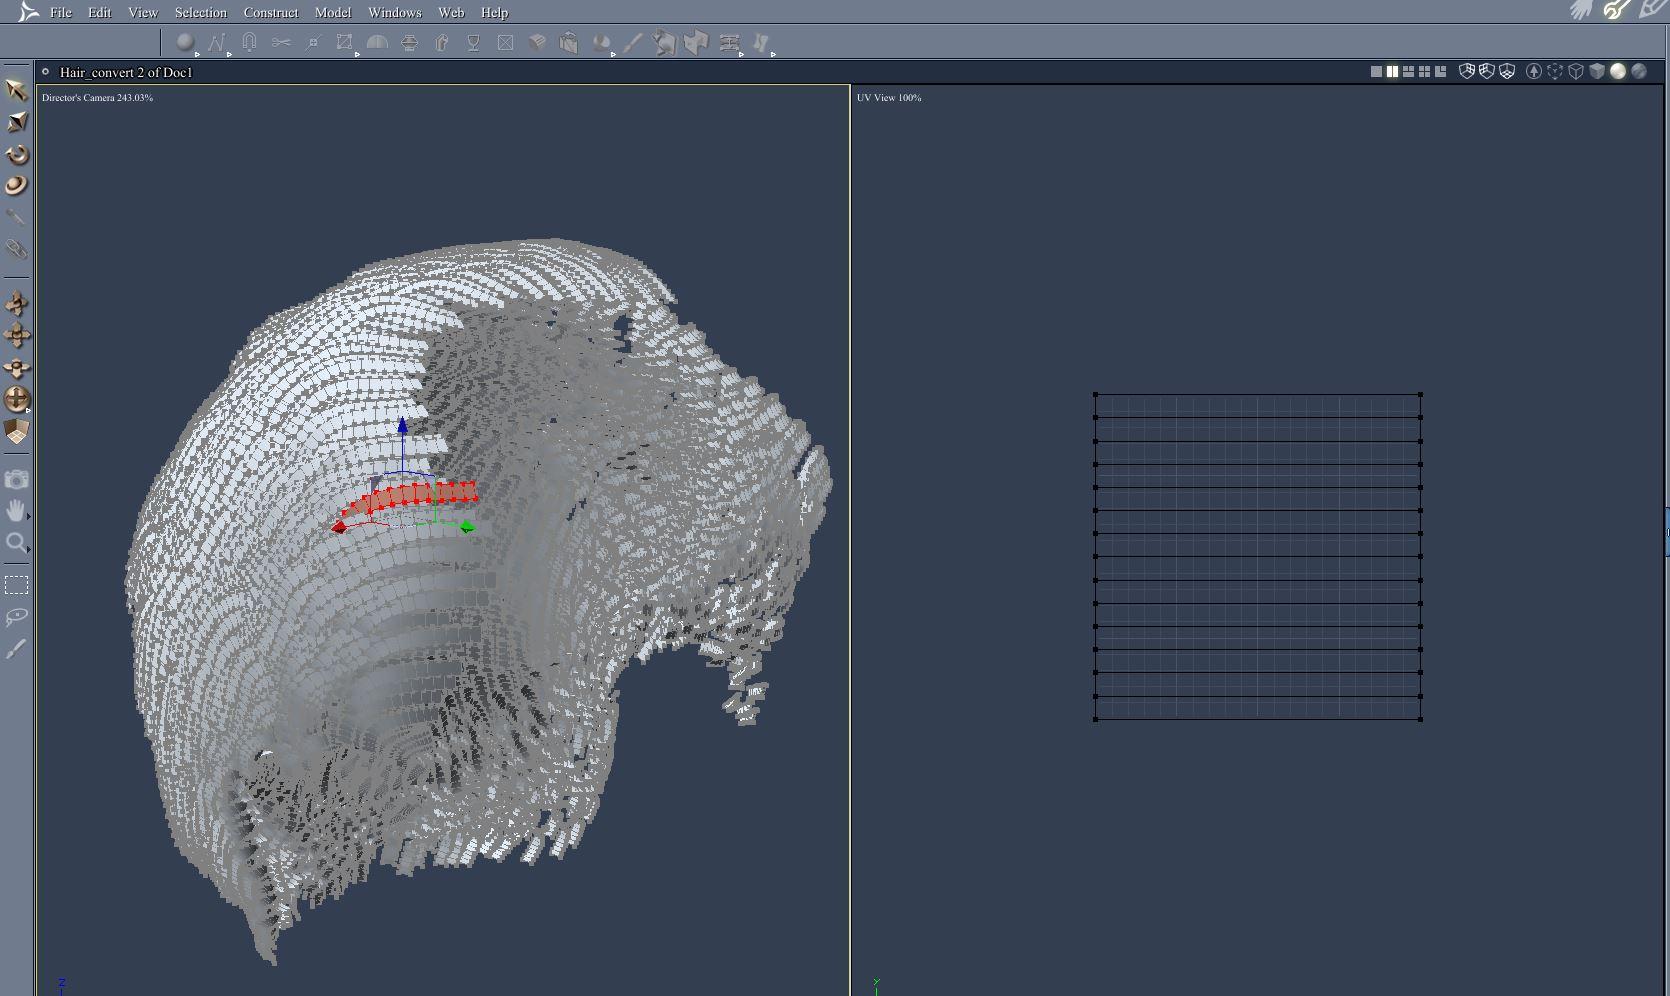Select the last top toolbar icon
Screen dimensions: 1670x996
coord(762,42)
